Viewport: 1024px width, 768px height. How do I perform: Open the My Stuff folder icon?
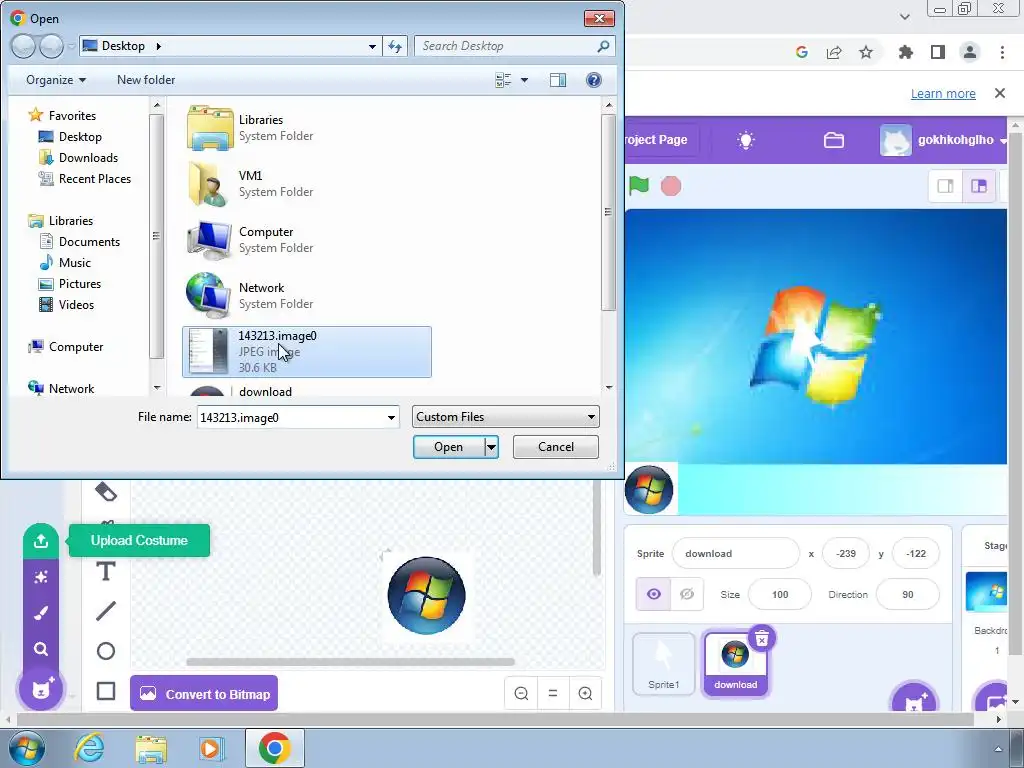tap(834, 140)
